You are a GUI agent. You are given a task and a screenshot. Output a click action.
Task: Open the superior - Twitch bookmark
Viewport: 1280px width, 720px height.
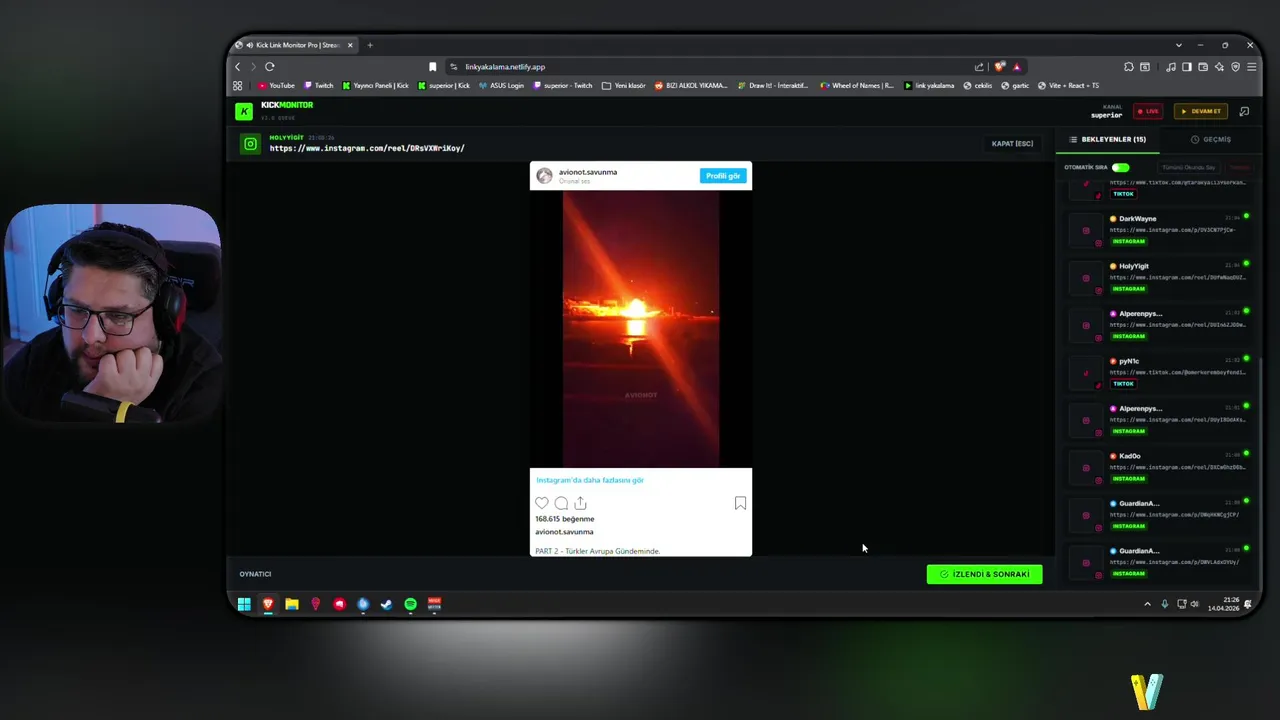[563, 85]
